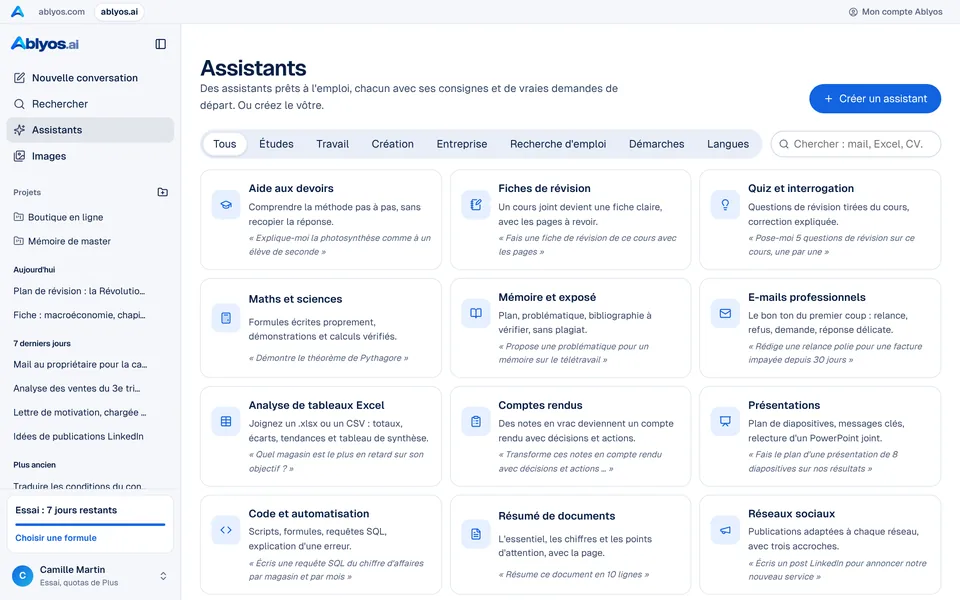Click the Camille Martin avatar circle
This screenshot has width=960, height=600.
(x=23, y=576)
